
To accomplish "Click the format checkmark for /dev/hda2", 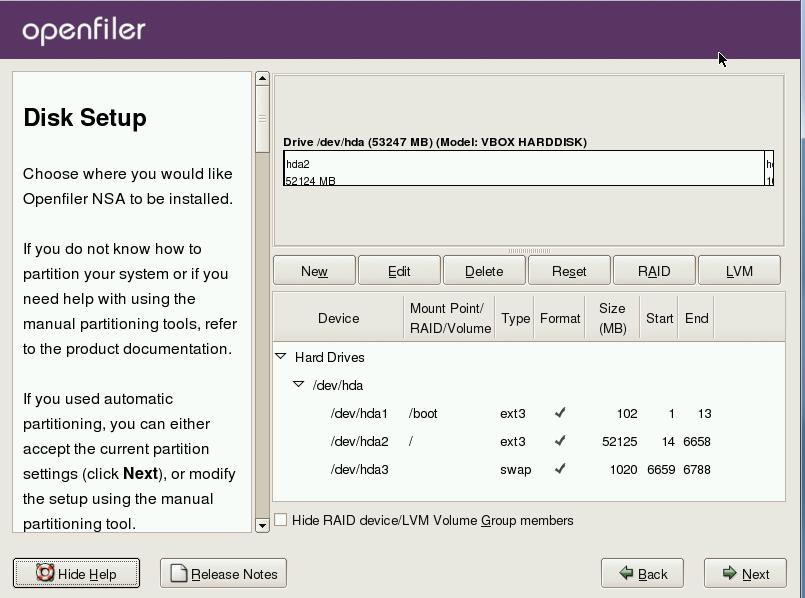I will [560, 441].
